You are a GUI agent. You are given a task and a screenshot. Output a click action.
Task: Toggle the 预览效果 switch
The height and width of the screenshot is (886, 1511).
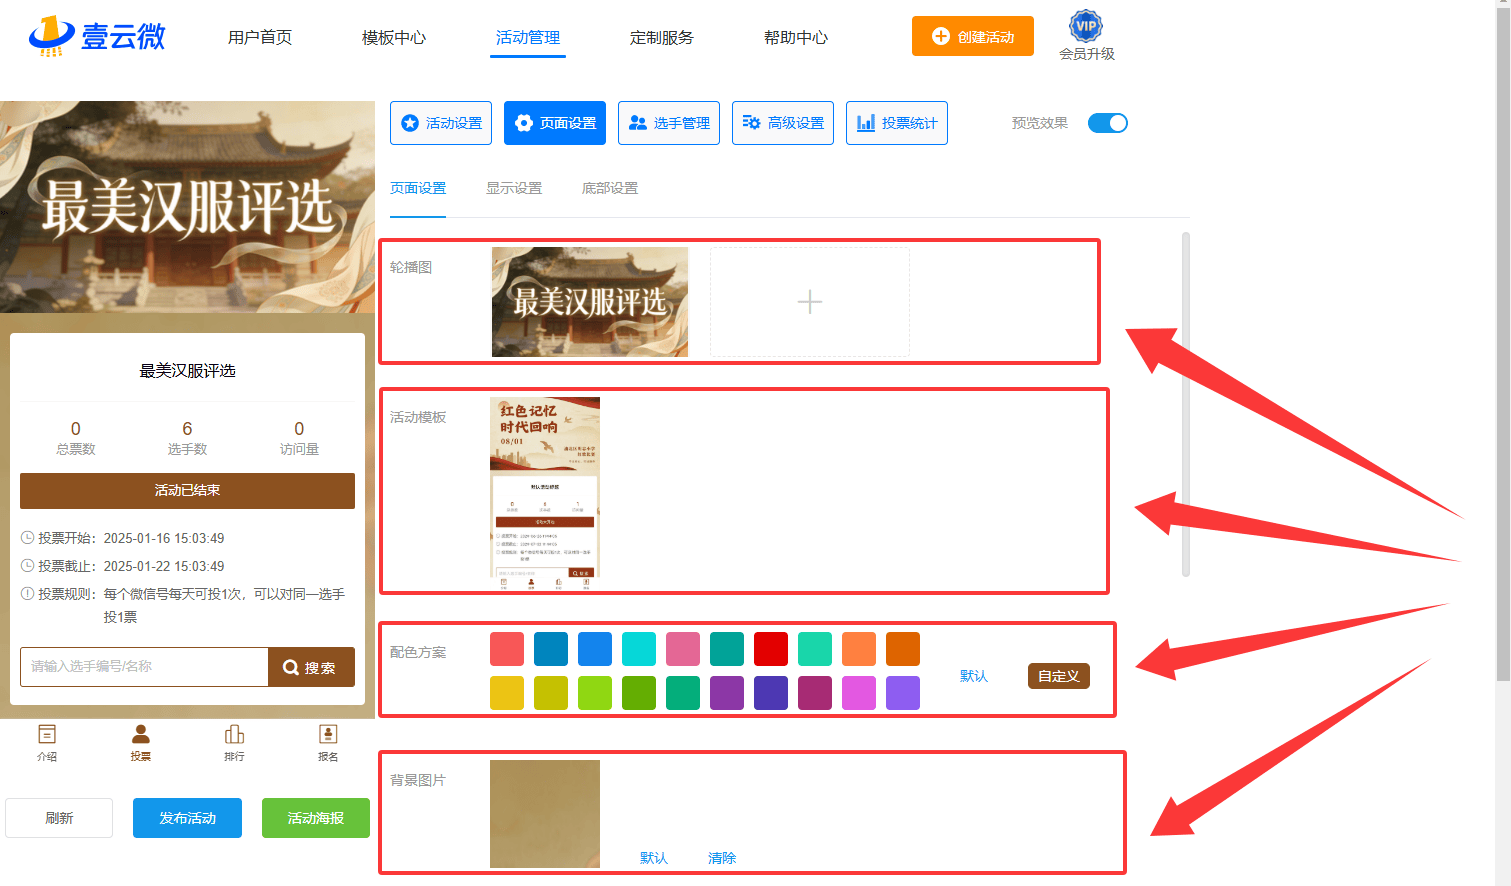tap(1107, 123)
